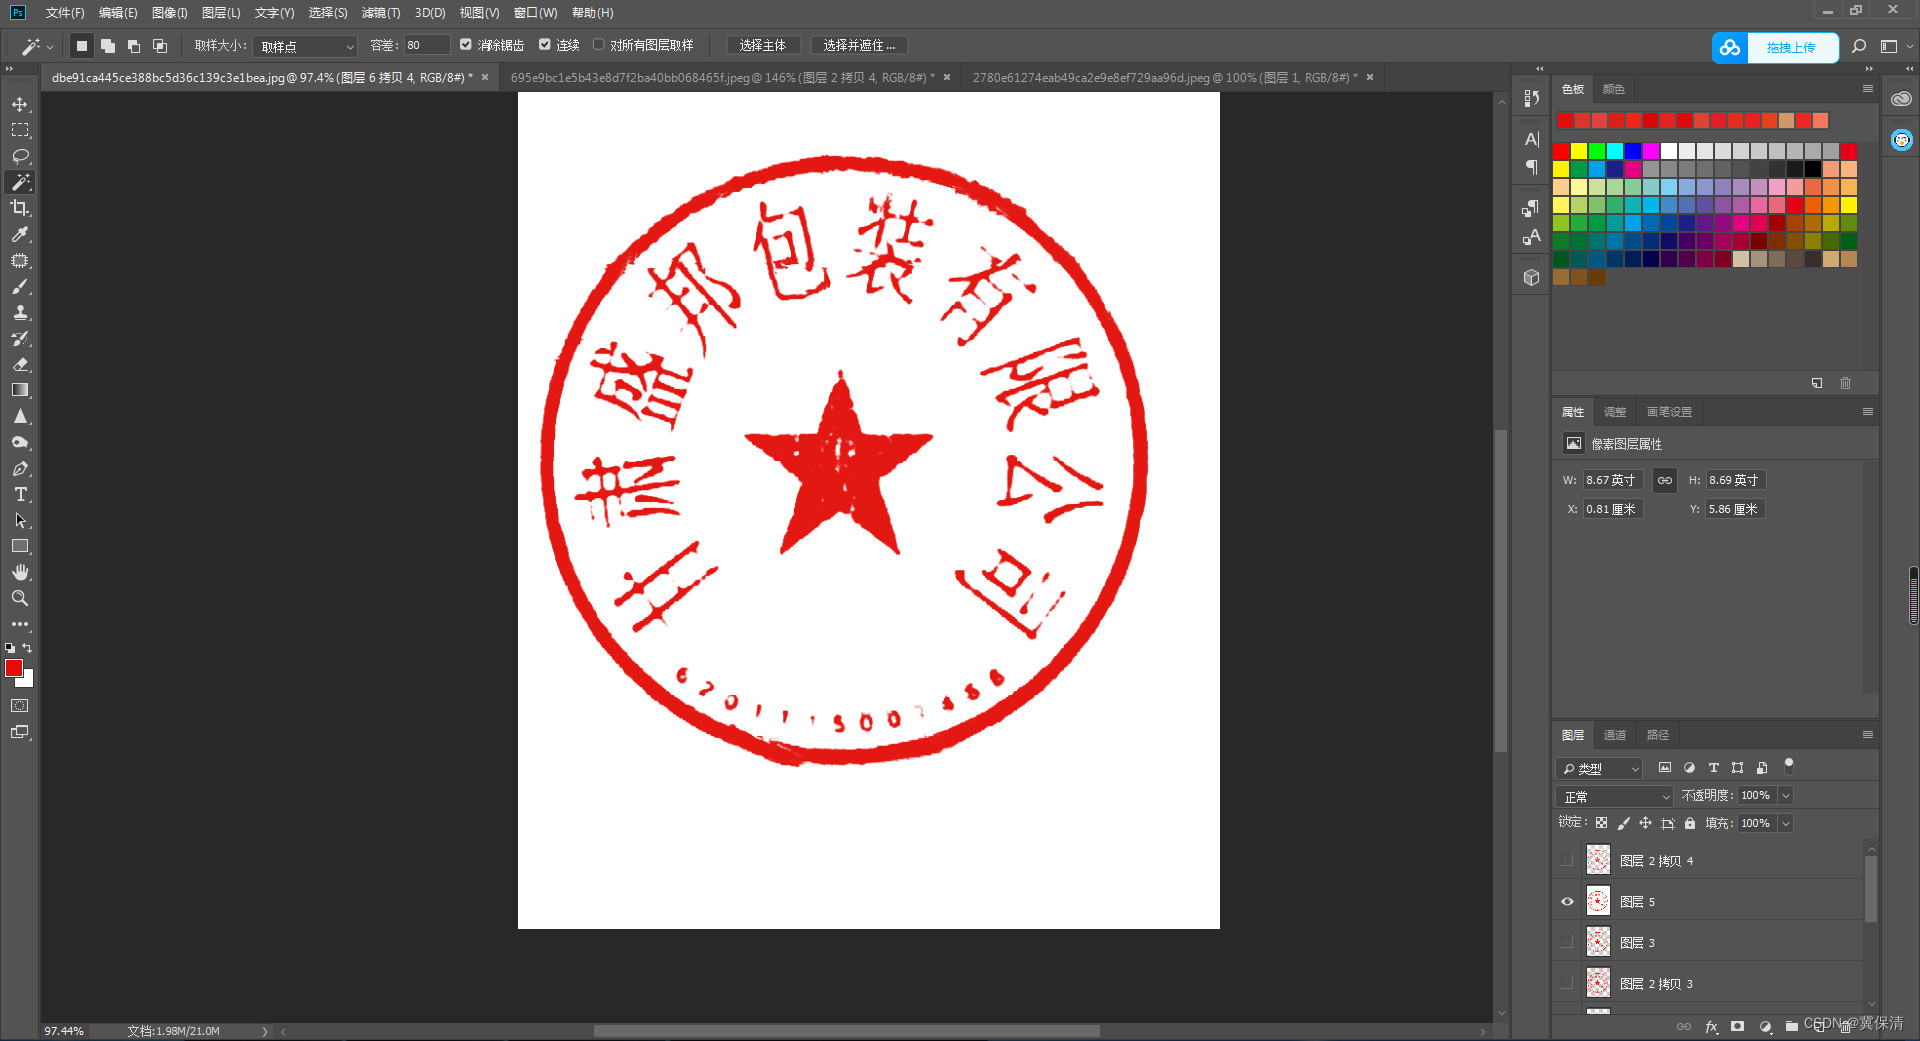This screenshot has width=1920, height=1041.
Task: Select the Move tool
Action: pyautogui.click(x=20, y=105)
